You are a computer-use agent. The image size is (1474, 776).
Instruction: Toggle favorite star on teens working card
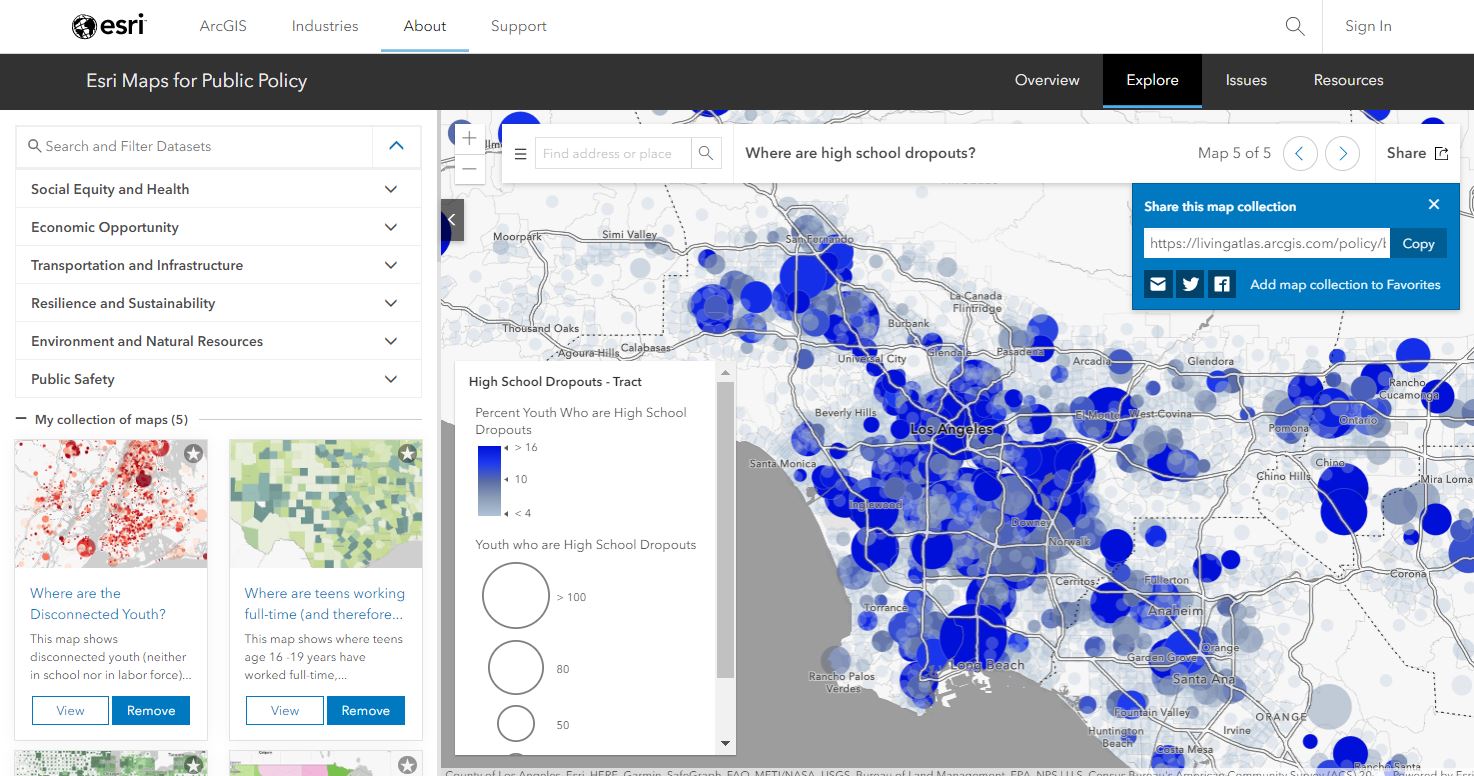(x=408, y=454)
